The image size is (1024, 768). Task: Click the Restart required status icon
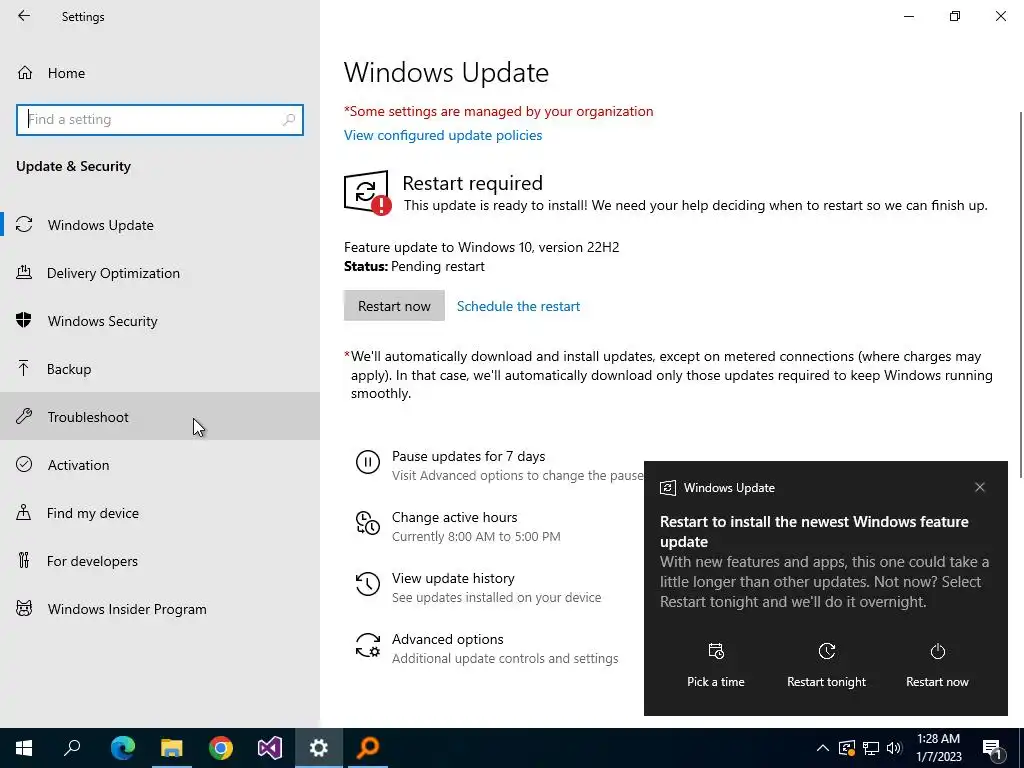367,193
